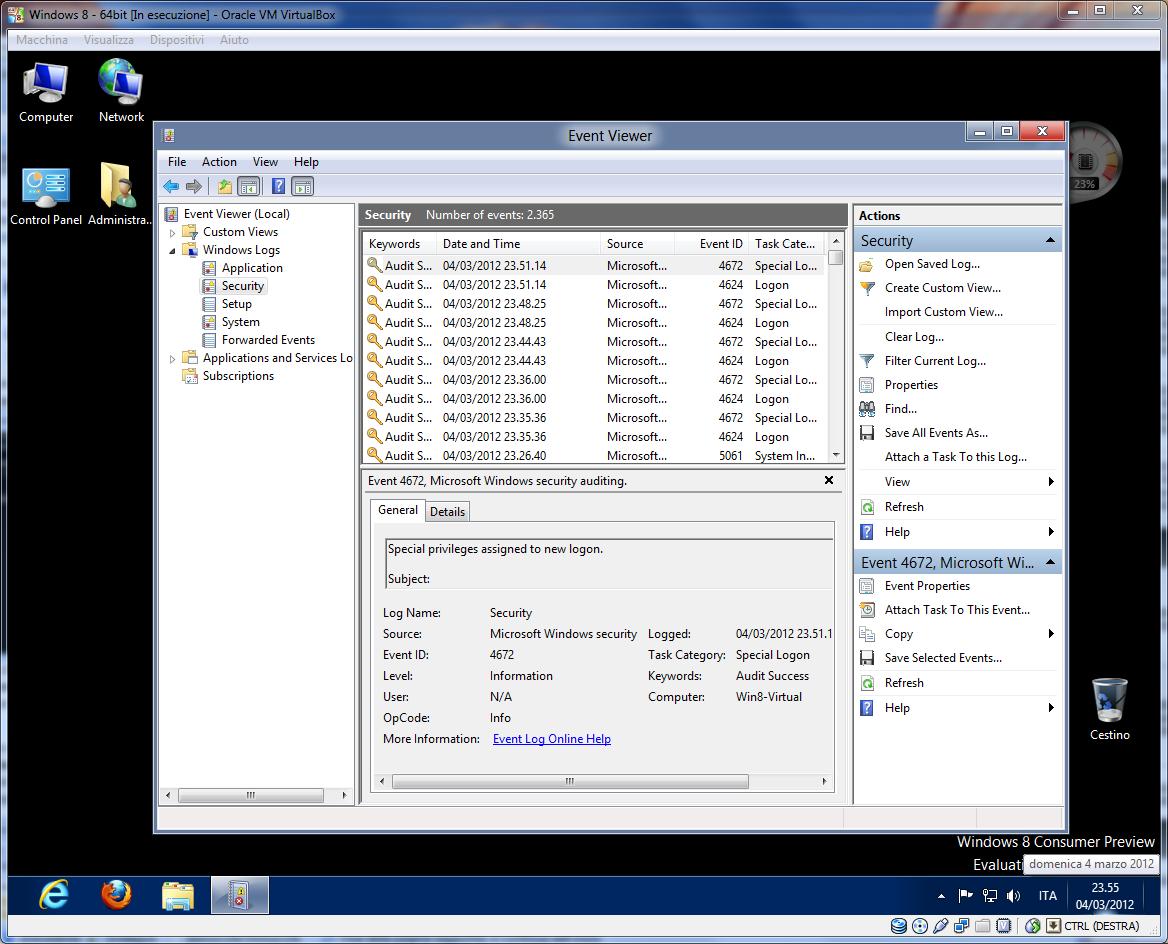Click the Event Properties icon
This screenshot has height=944, width=1168.
(867, 586)
